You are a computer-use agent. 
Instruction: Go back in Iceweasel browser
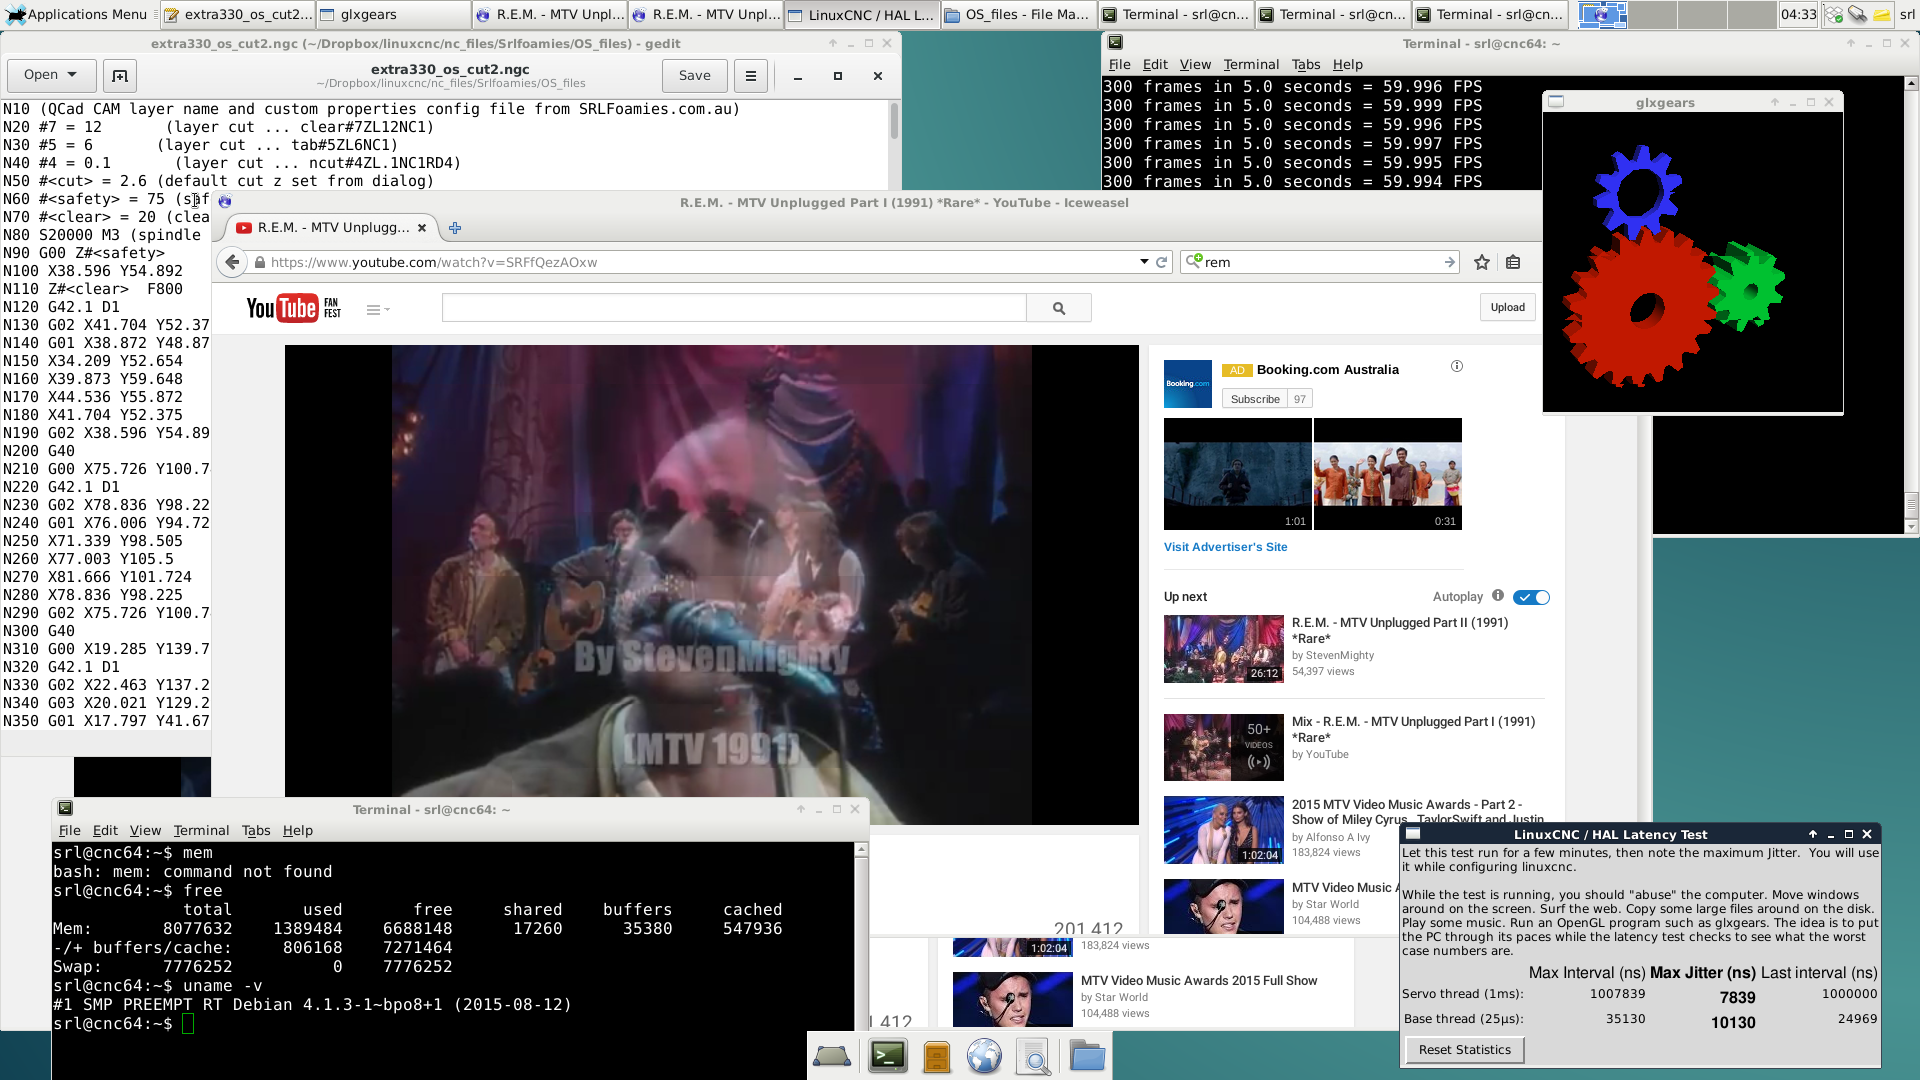click(232, 262)
